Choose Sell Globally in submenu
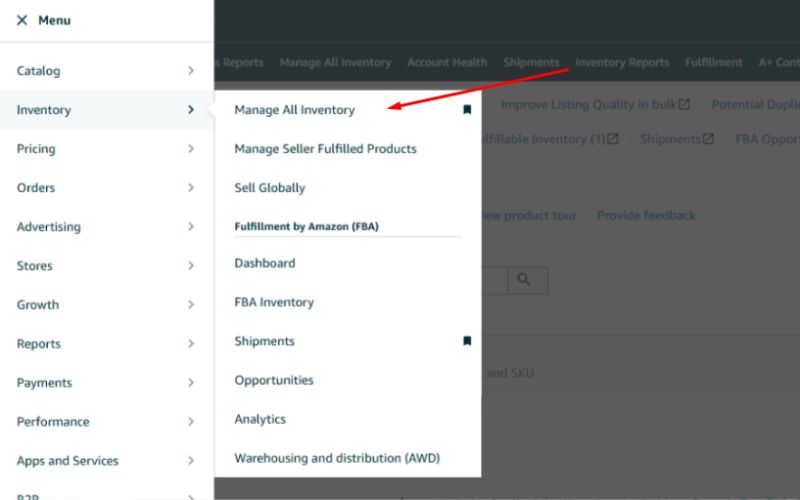Image resolution: width=800 pixels, height=500 pixels. 270,188
